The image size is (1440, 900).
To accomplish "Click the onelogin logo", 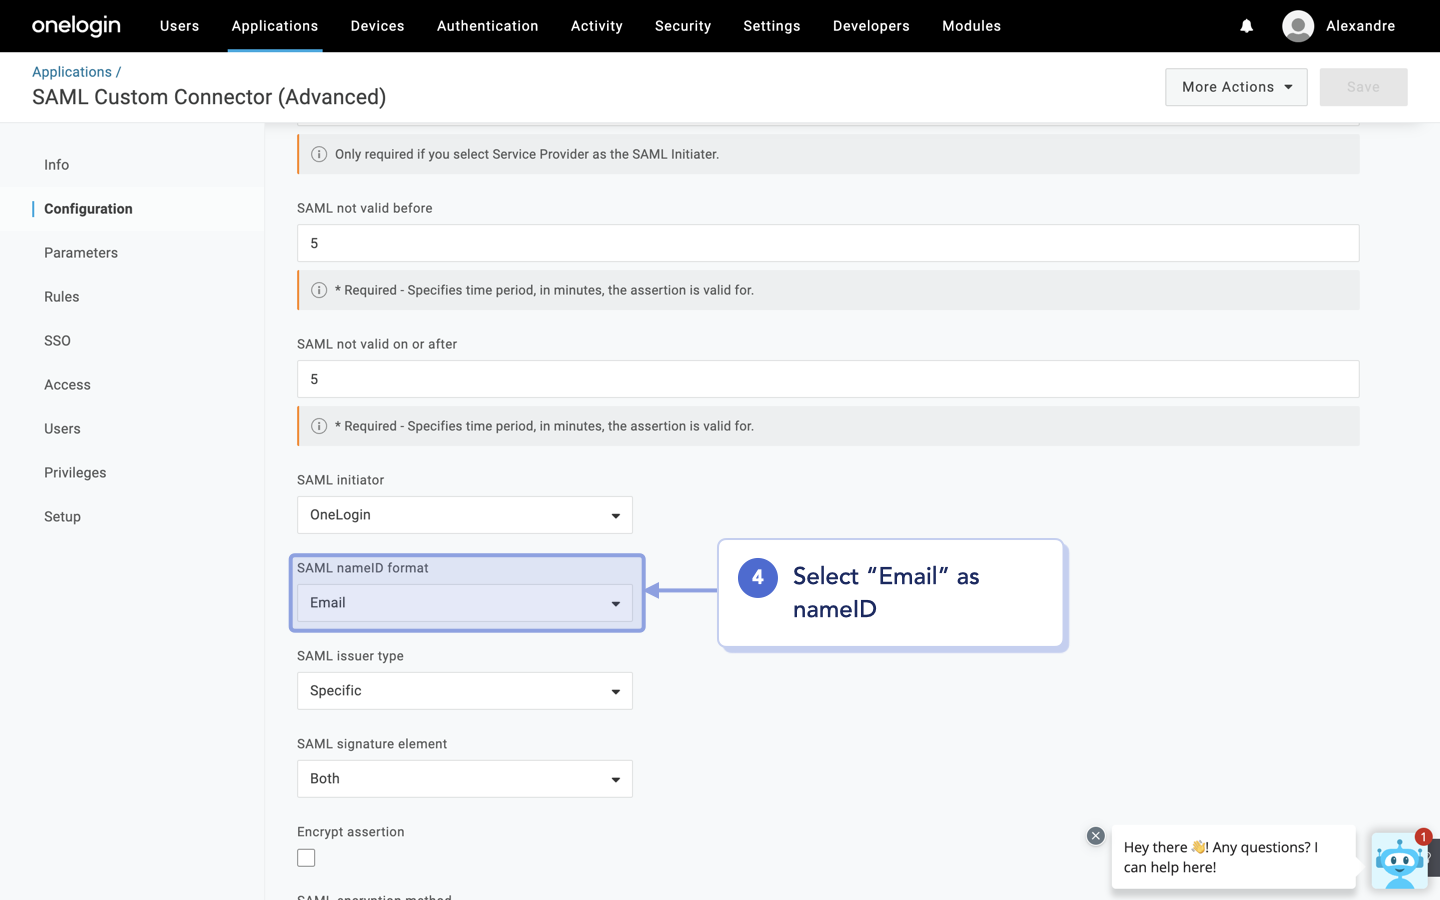I will tap(76, 25).
